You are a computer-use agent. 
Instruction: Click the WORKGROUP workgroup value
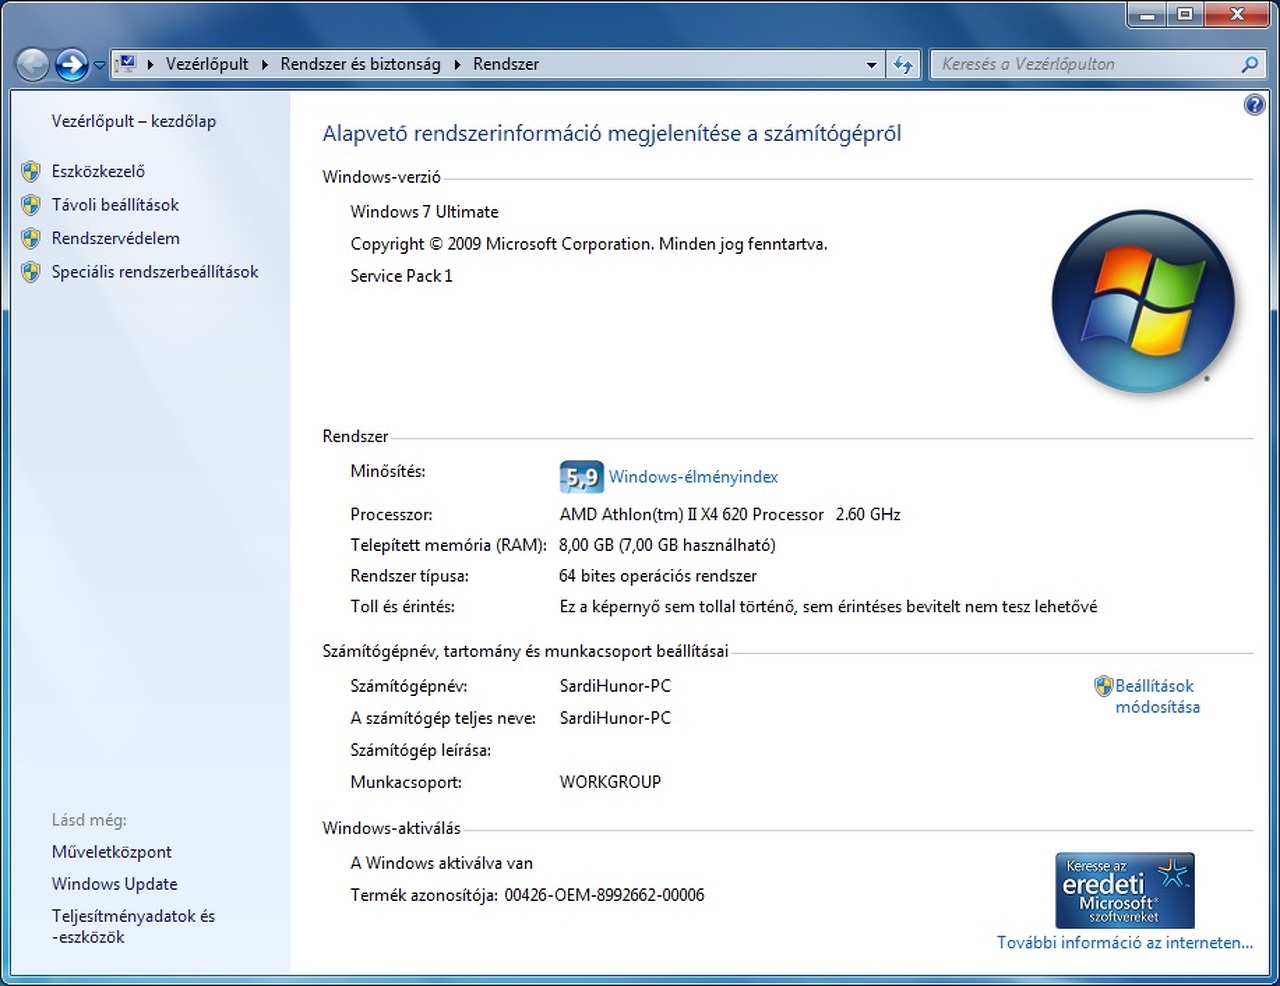(x=610, y=782)
